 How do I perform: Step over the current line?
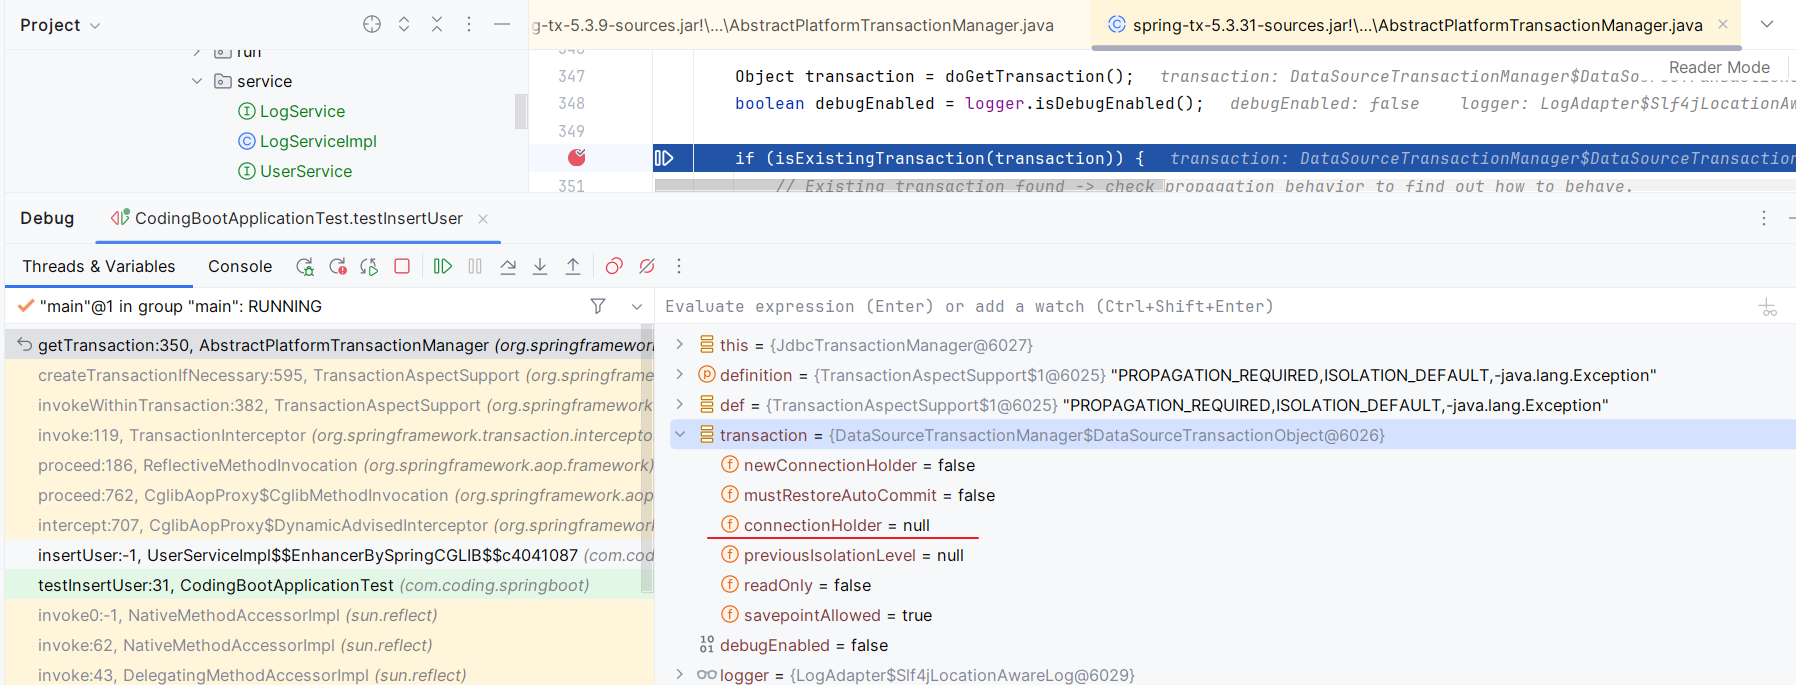click(x=508, y=266)
